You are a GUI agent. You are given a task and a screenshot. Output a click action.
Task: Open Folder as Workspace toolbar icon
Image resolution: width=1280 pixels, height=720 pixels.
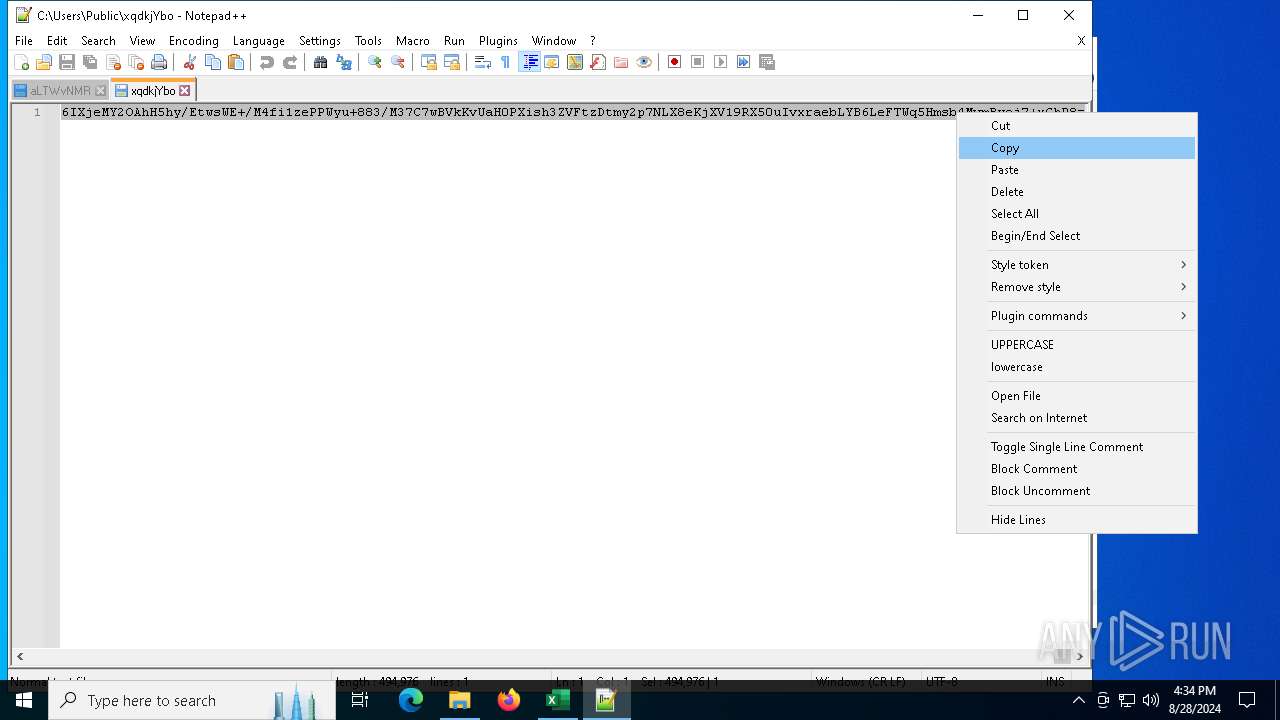click(x=620, y=62)
